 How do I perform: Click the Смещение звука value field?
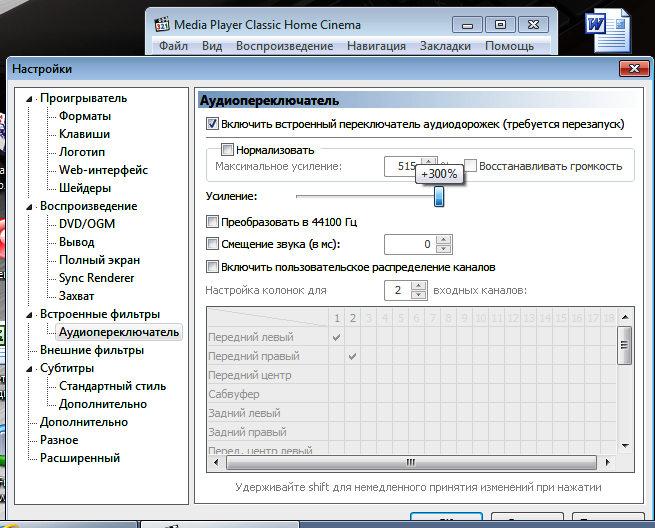coord(410,244)
